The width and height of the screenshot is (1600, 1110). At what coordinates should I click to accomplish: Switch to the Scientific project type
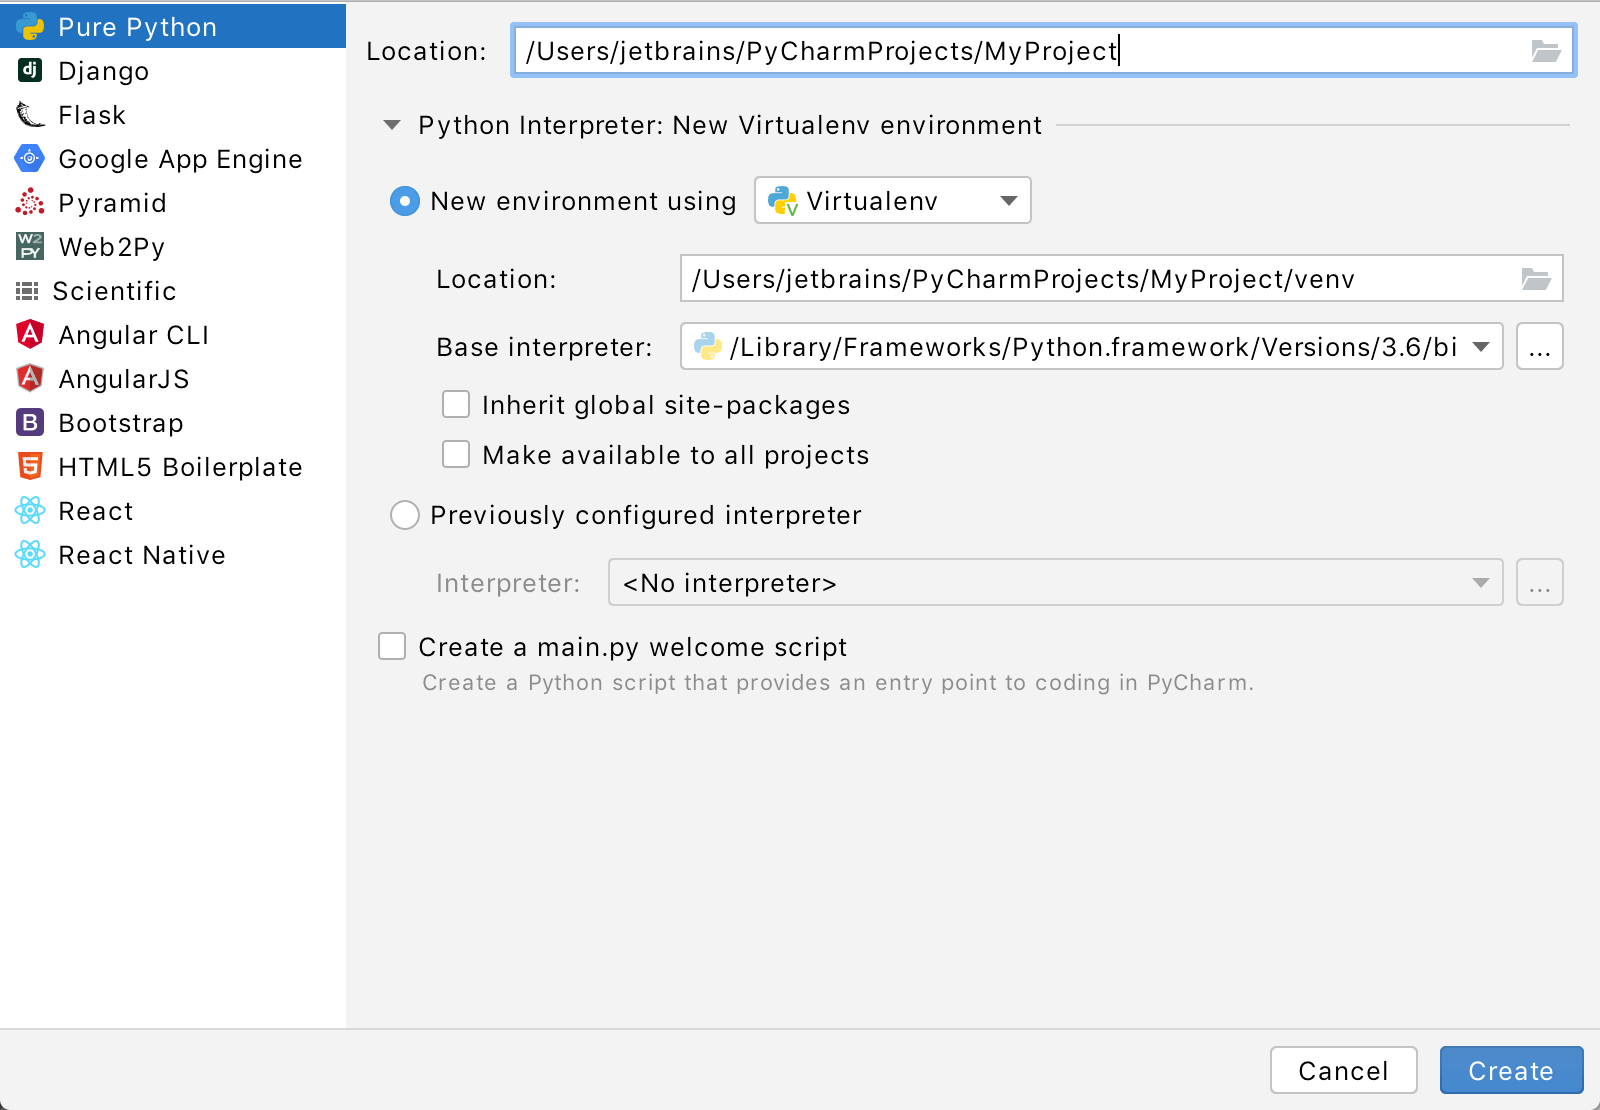pyautogui.click(x=29, y=290)
